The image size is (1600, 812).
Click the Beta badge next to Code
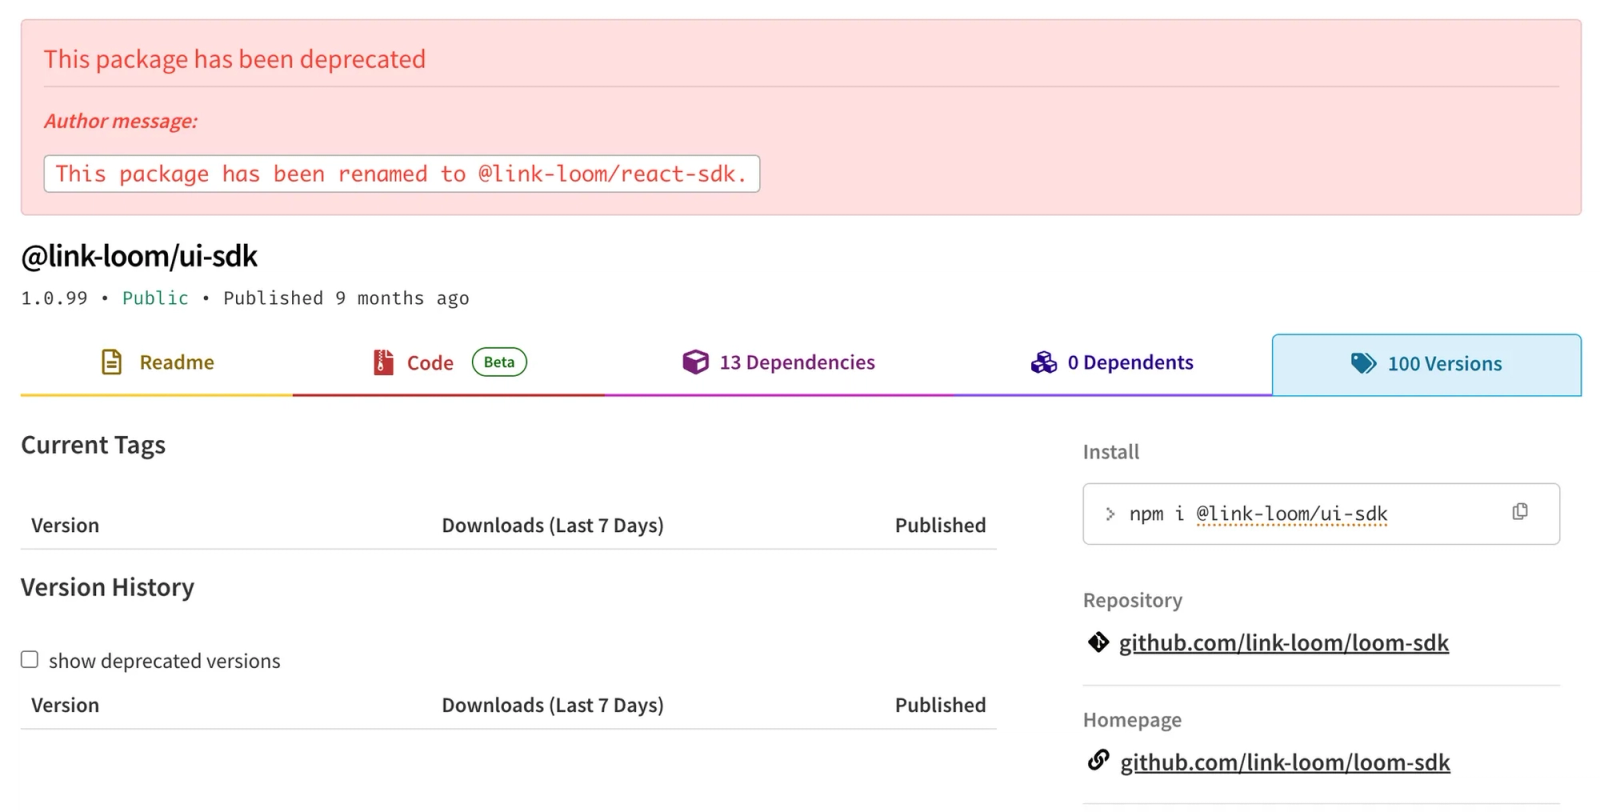click(499, 362)
